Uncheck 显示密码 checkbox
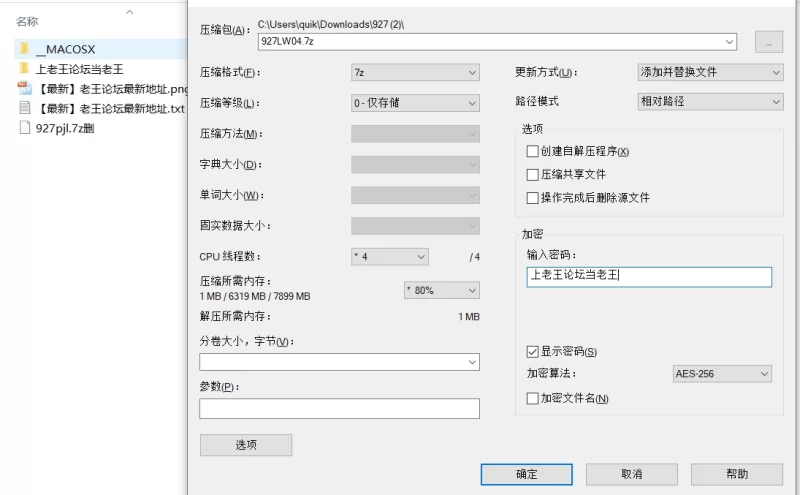 tap(532, 352)
